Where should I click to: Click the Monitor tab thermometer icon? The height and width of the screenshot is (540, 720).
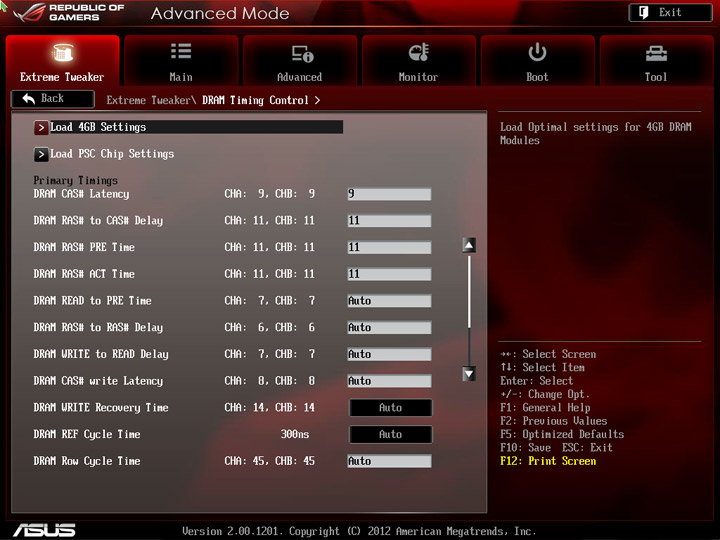tap(419, 52)
